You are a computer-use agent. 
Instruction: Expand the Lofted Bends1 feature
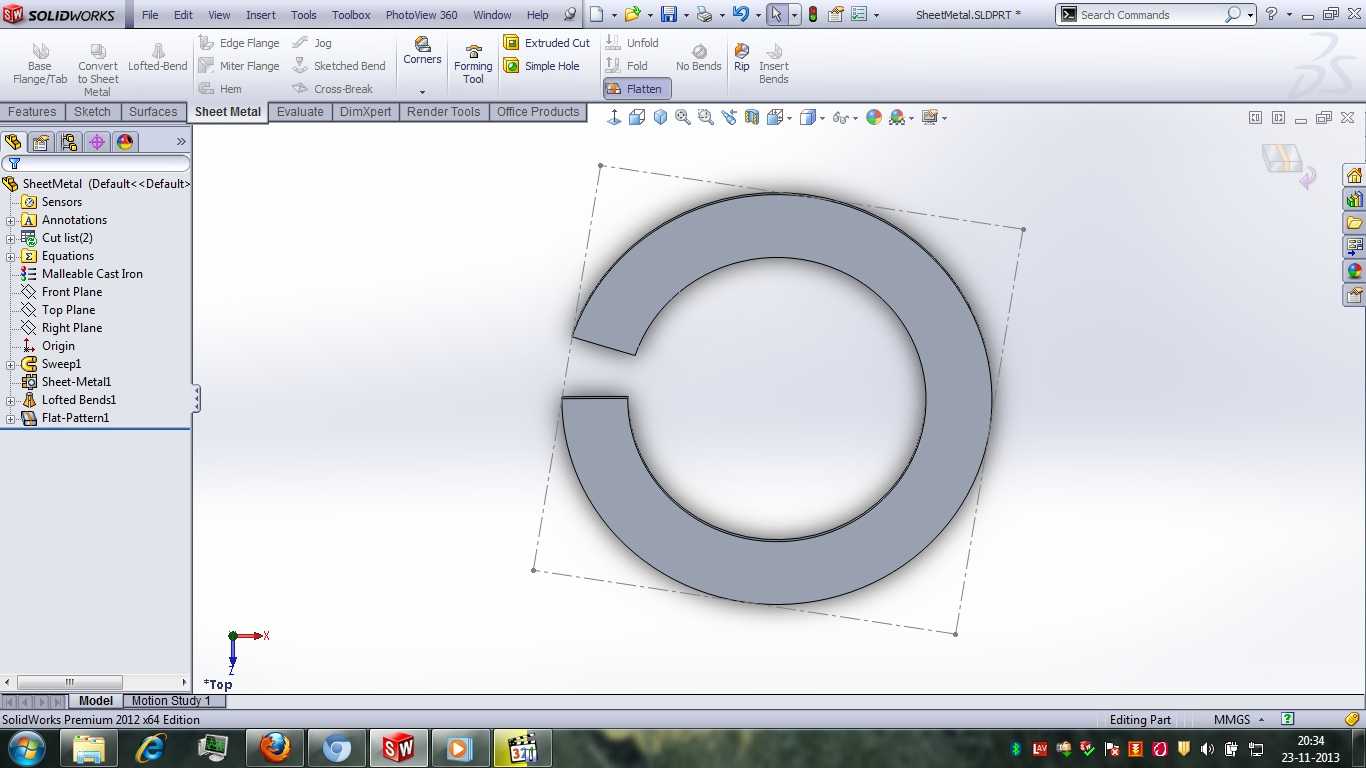(11, 400)
